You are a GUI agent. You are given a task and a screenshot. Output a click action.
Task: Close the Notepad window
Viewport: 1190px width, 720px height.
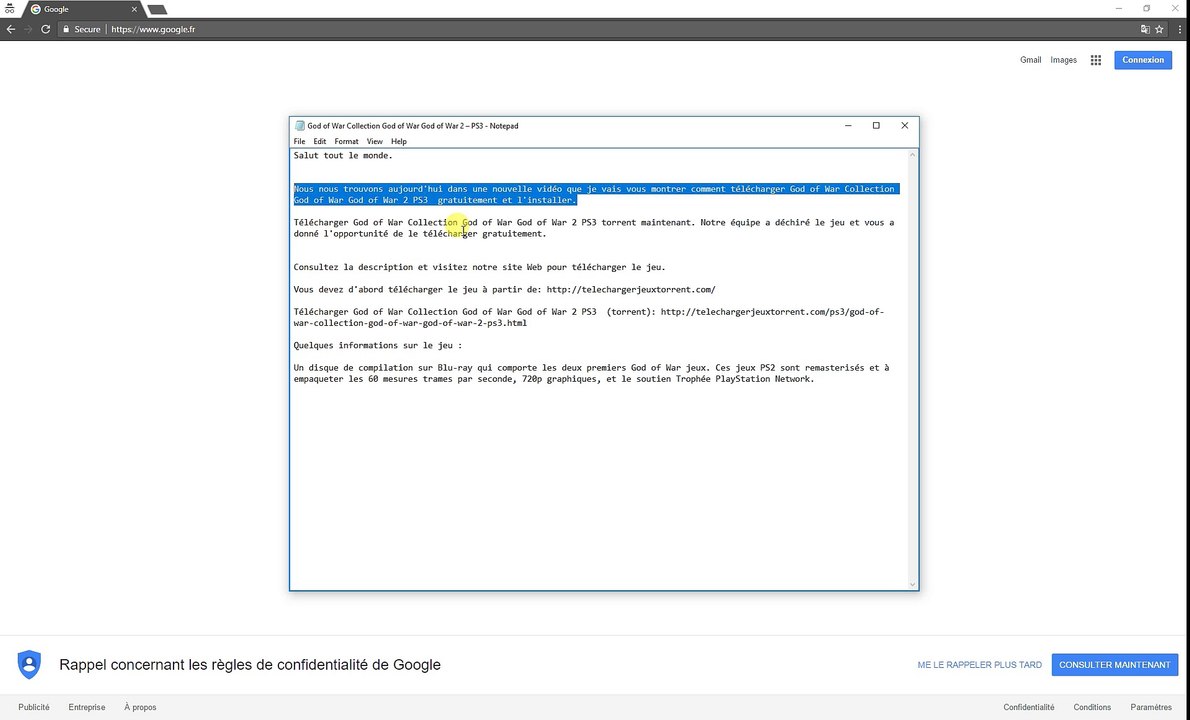[x=904, y=126]
